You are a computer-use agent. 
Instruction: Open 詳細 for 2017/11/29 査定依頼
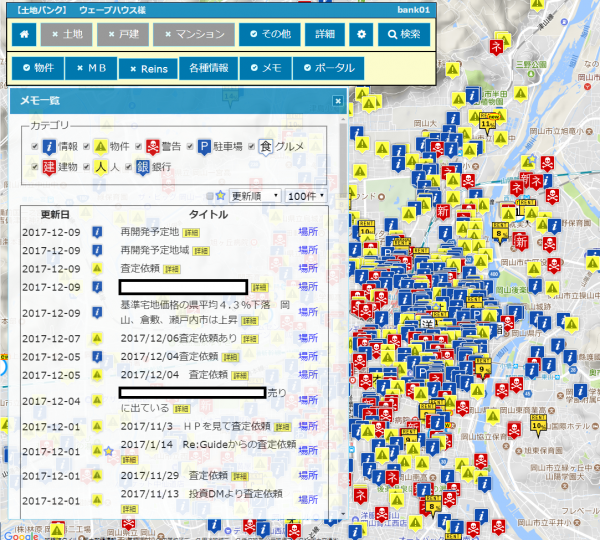point(240,477)
